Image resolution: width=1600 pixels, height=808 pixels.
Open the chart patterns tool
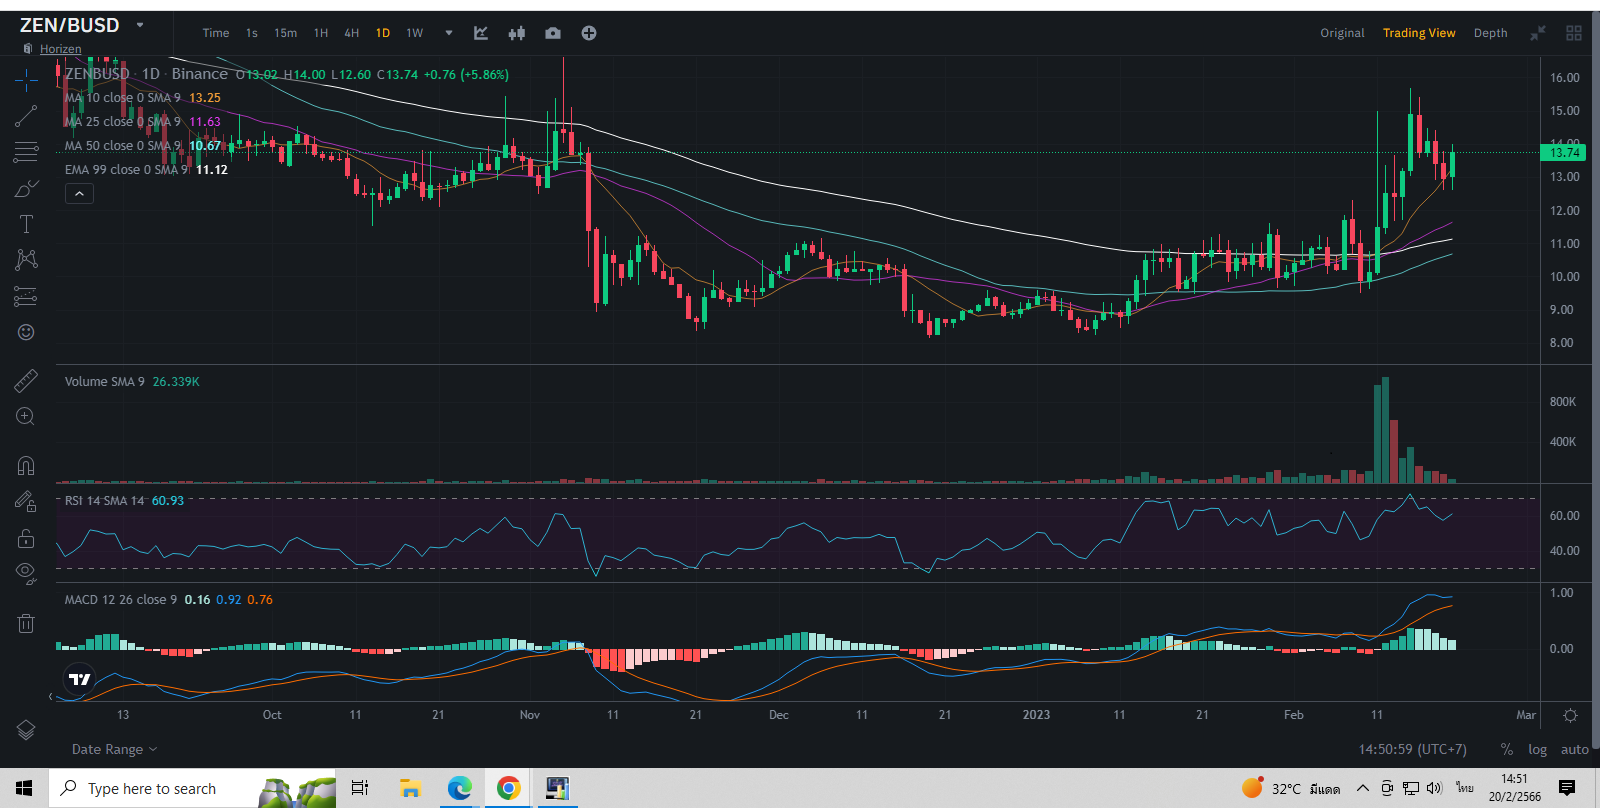pos(26,260)
